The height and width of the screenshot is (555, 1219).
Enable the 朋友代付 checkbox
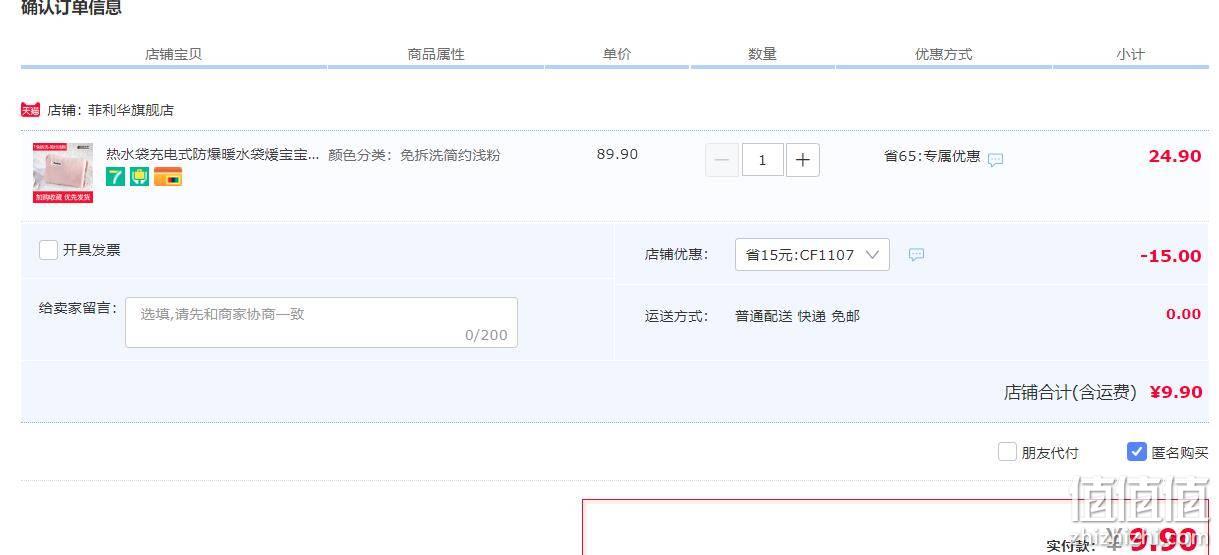point(1007,452)
